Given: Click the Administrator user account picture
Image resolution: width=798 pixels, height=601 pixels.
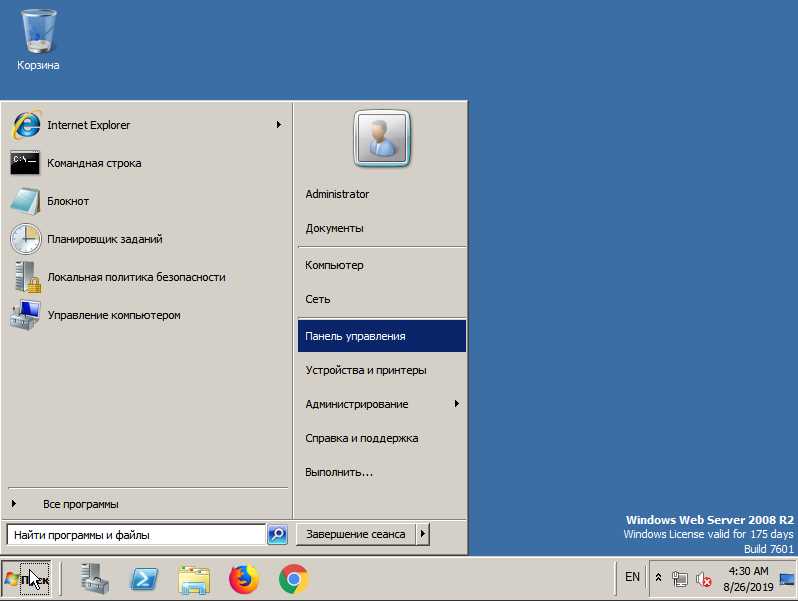Looking at the screenshot, I should (x=382, y=138).
